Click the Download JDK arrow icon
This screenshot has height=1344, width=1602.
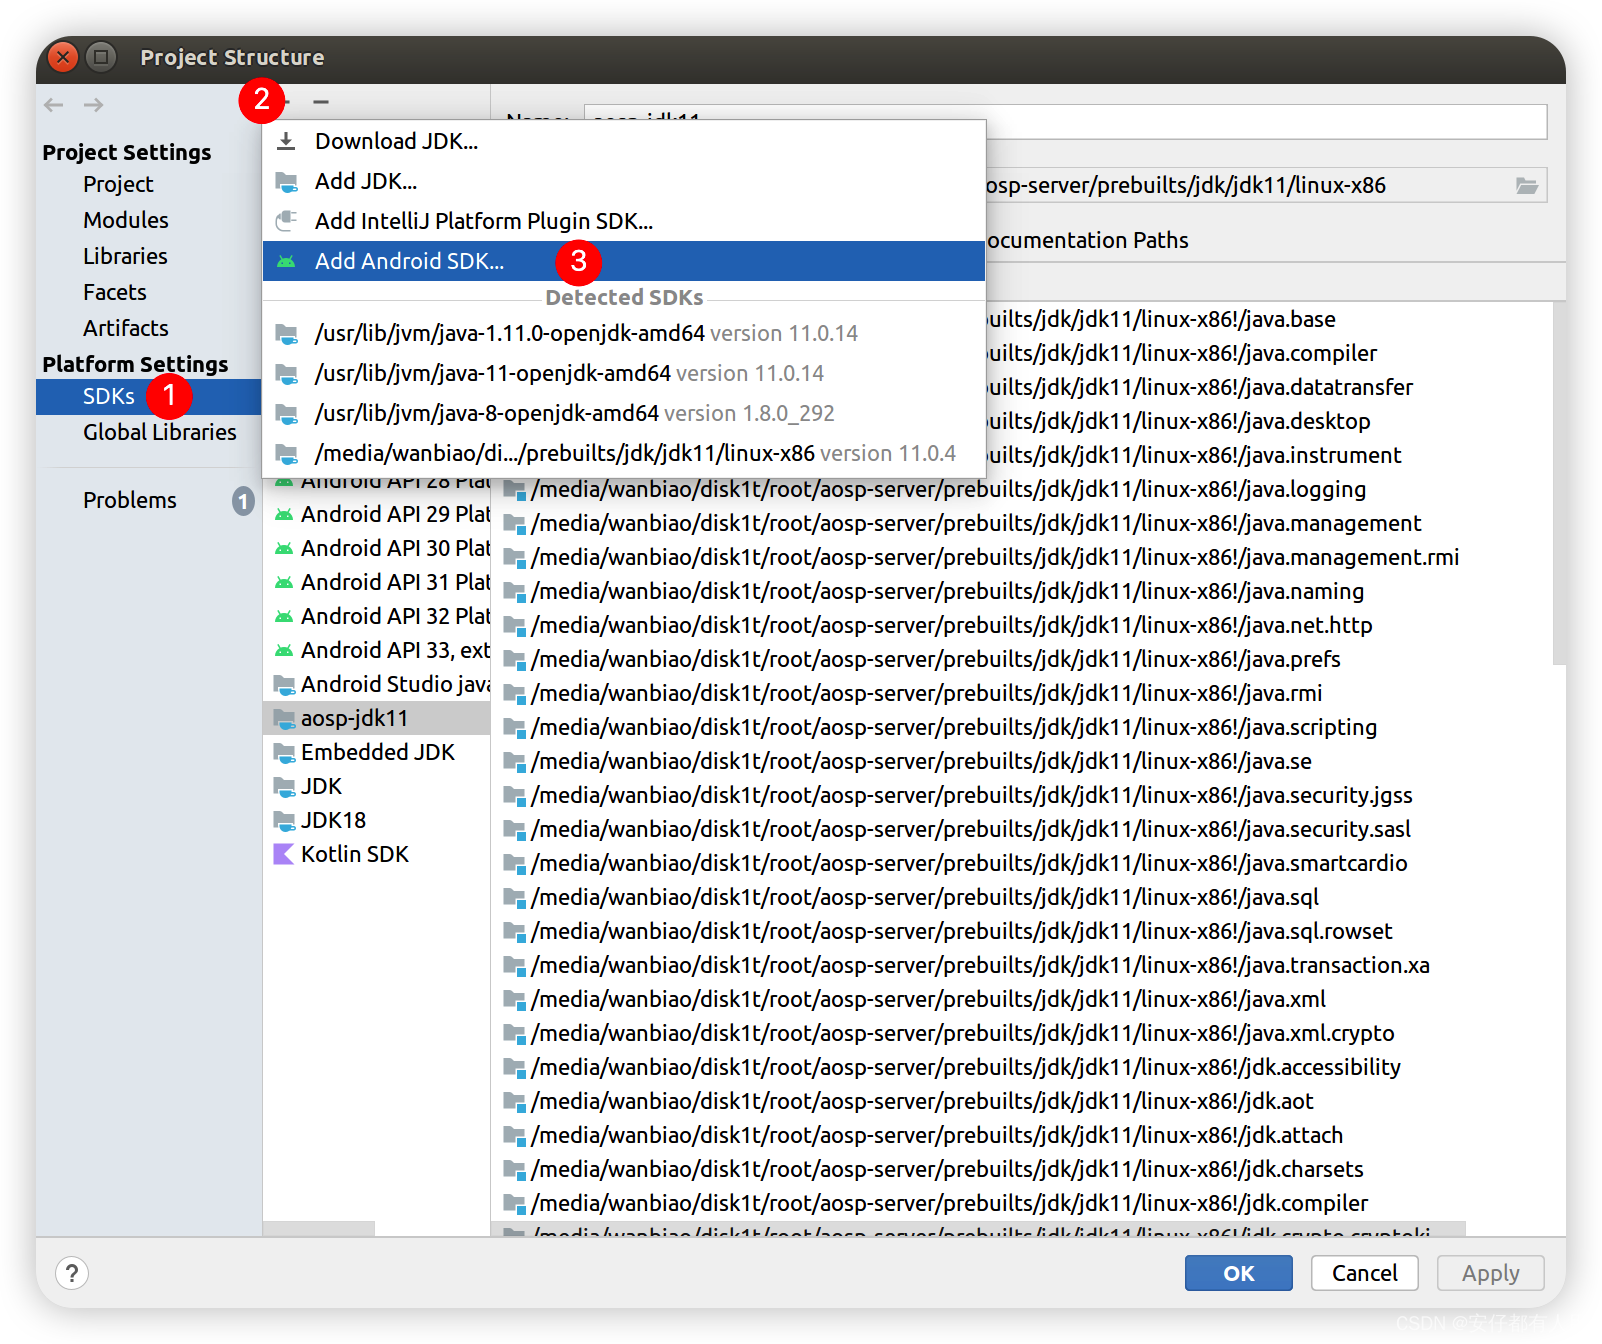286,141
